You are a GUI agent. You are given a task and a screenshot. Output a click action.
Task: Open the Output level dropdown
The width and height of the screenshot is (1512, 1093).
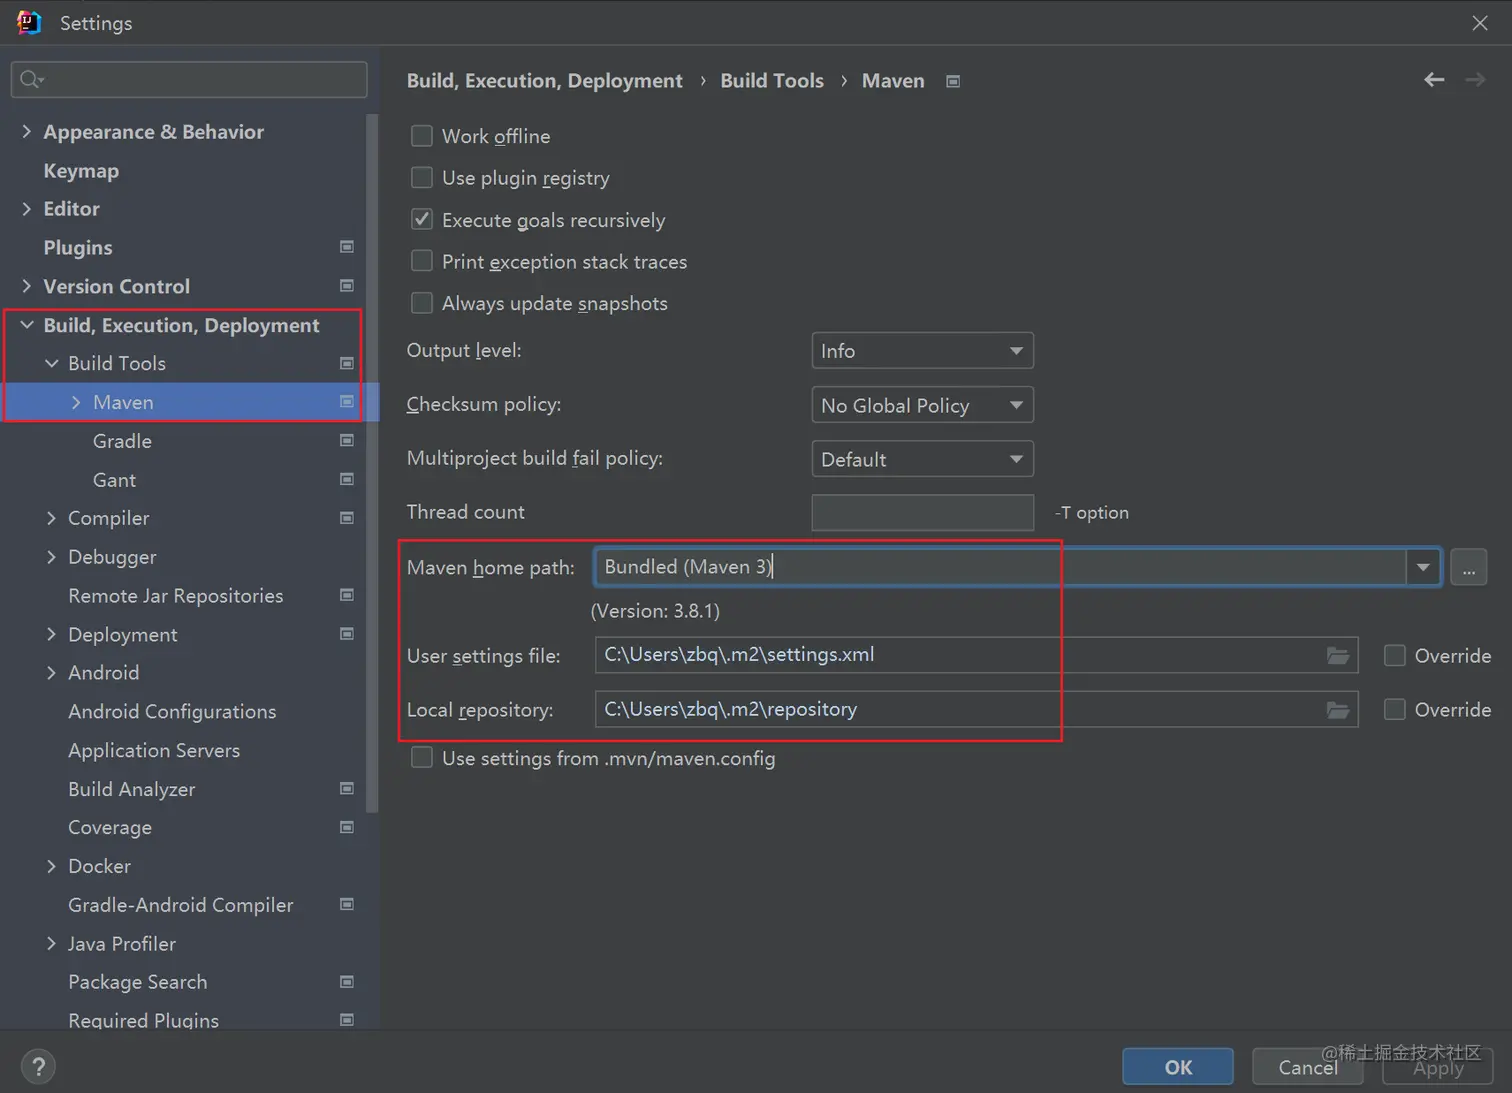click(921, 351)
